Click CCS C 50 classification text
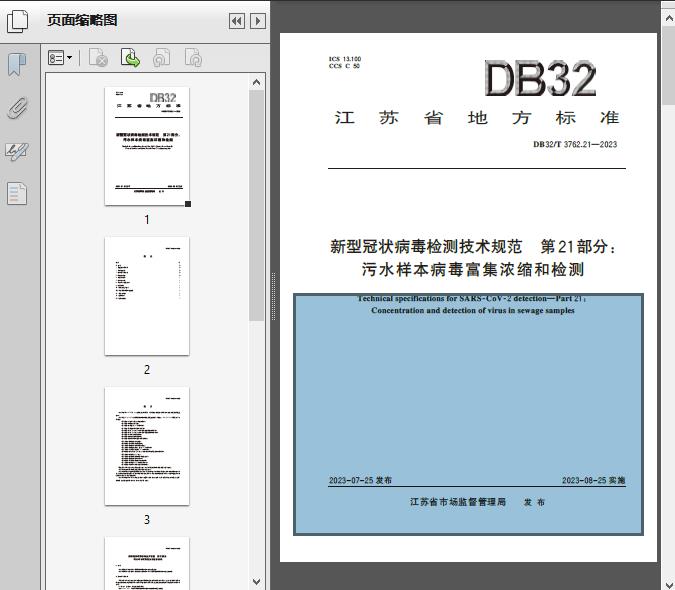675x590 pixels. point(344,66)
